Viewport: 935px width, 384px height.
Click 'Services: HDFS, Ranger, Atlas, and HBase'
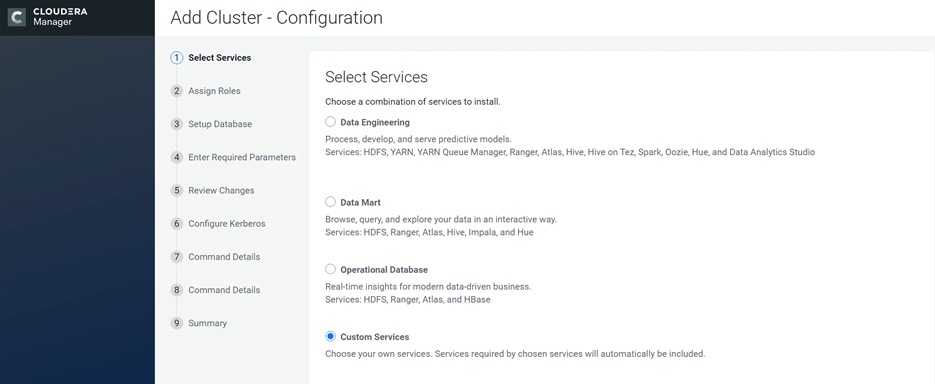pos(408,300)
